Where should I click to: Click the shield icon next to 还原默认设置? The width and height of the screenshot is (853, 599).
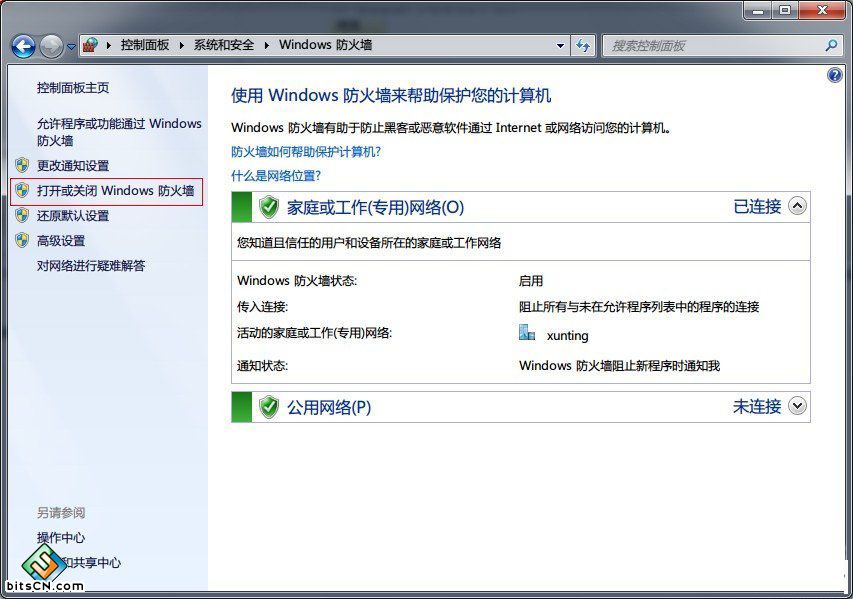coord(22,215)
